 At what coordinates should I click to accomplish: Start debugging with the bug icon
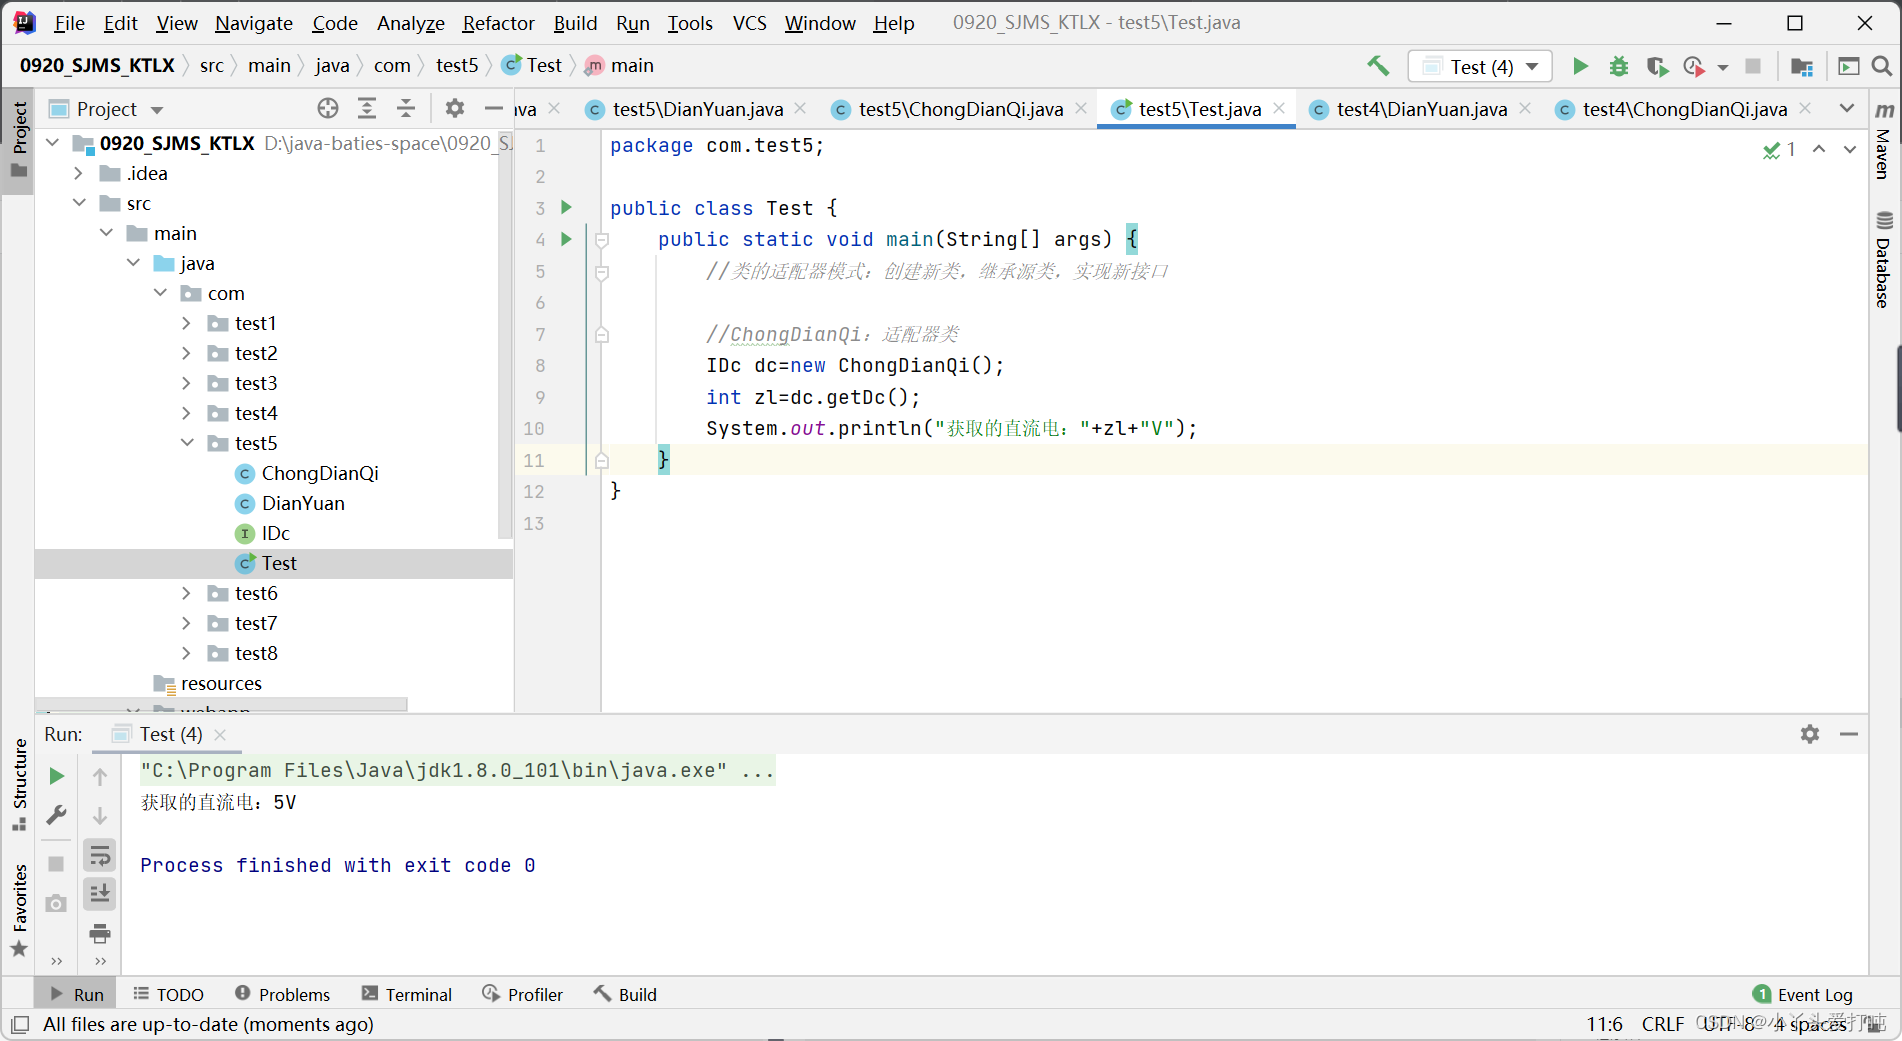[1618, 66]
